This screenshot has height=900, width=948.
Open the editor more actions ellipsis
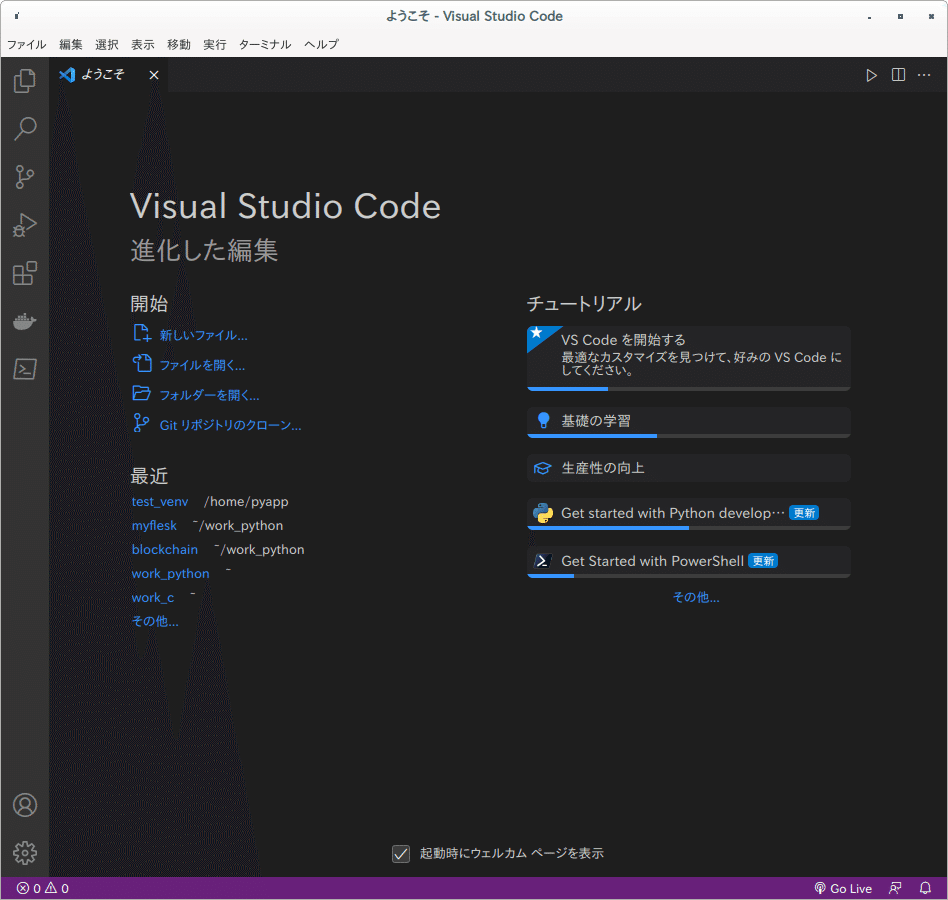point(924,75)
